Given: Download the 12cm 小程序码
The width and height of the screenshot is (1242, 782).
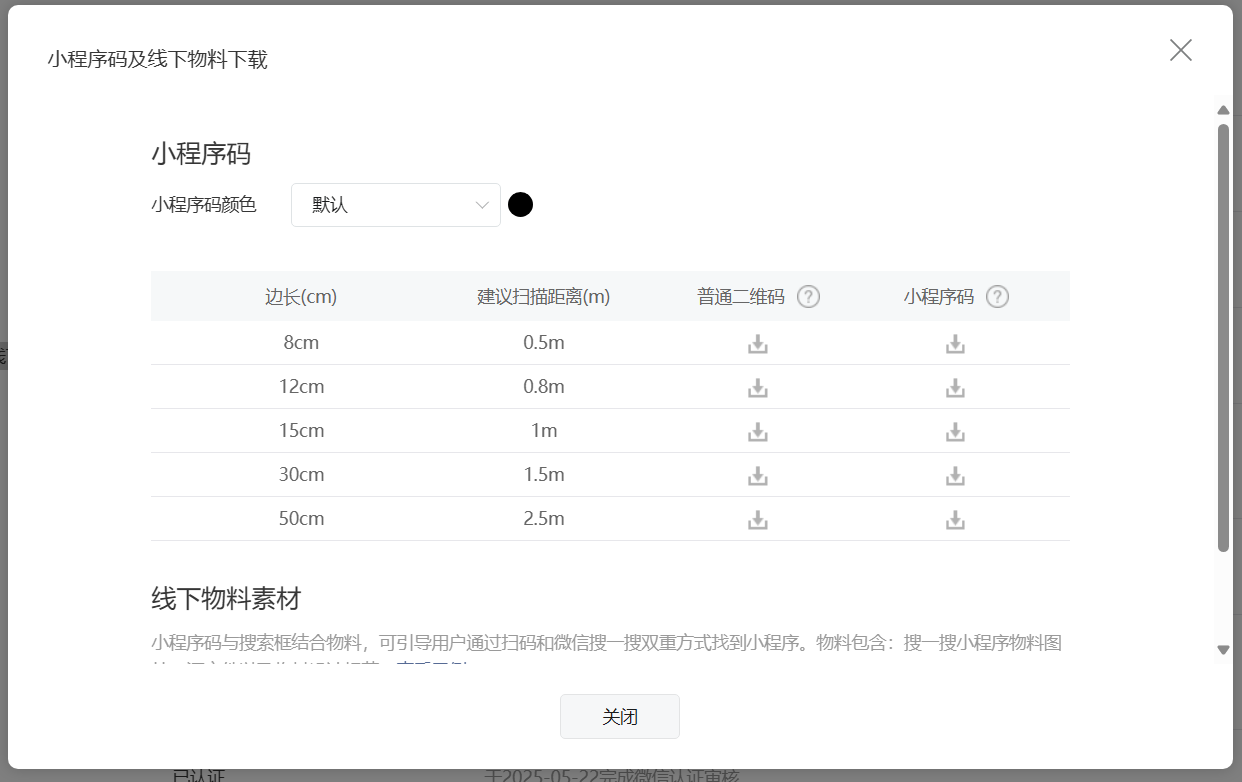Looking at the screenshot, I should coord(956,388).
